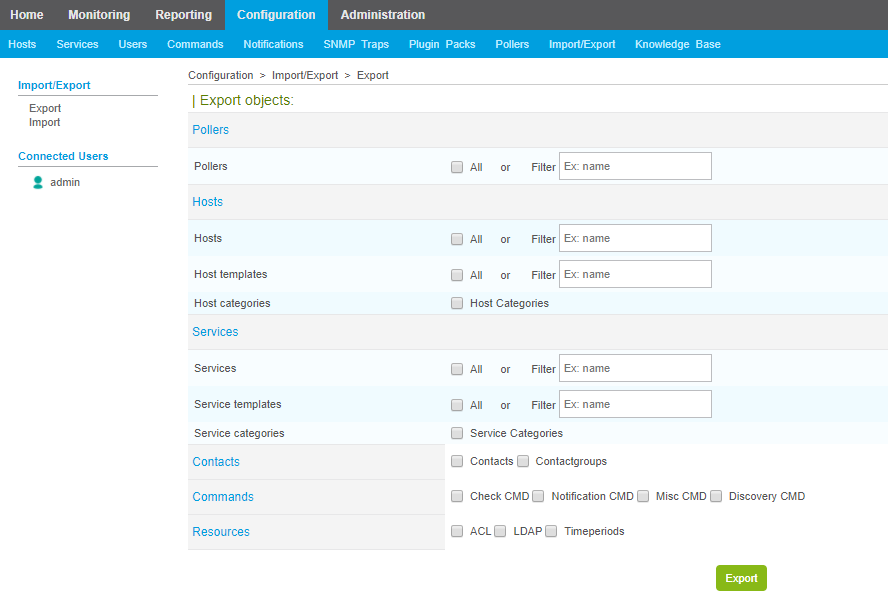Enable the Host Categories checkbox
888x609 pixels.
pos(456,303)
